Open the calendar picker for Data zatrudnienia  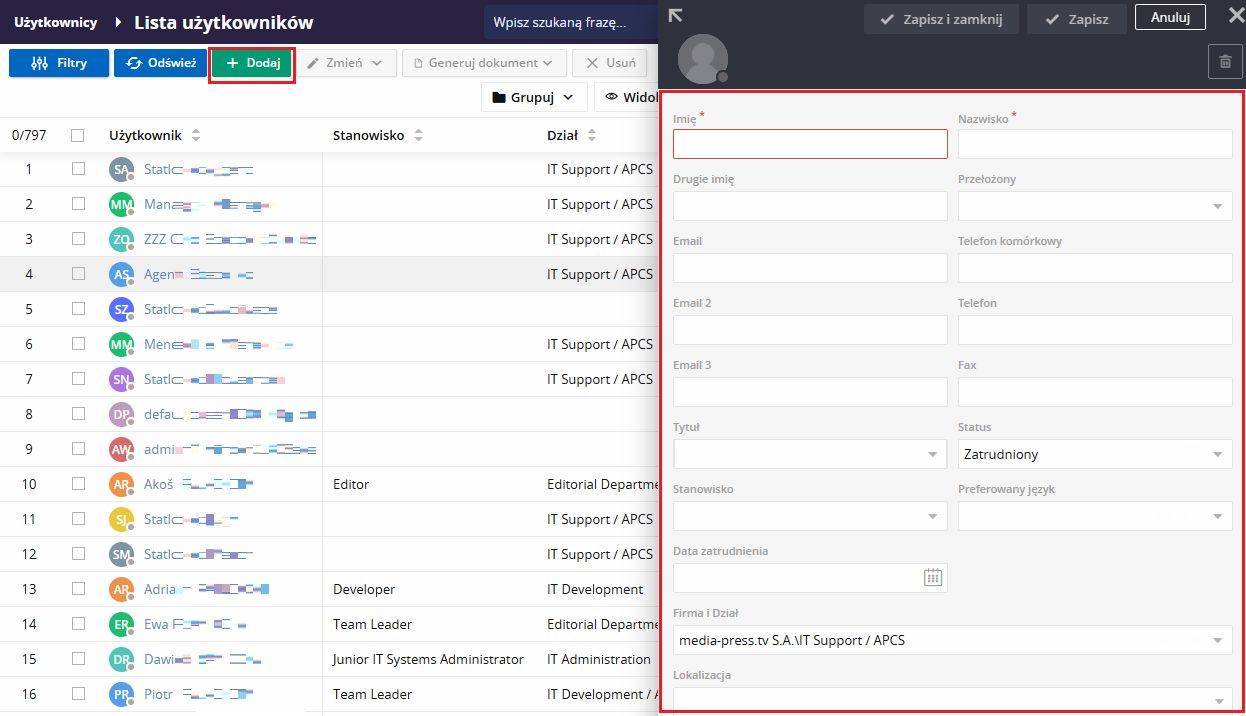932,577
